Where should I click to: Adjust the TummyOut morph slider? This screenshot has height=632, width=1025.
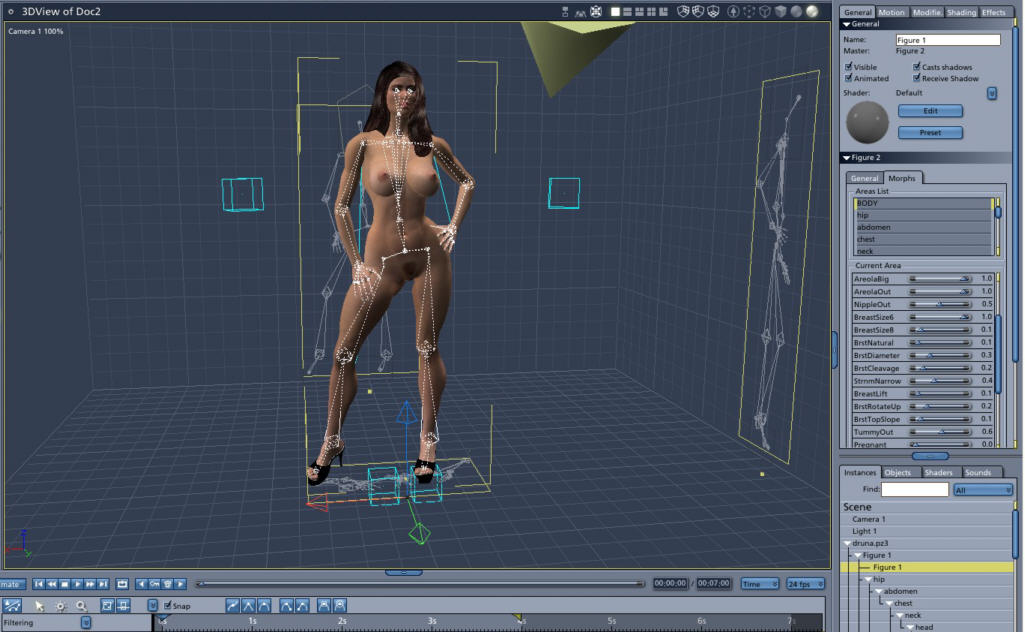coord(941,432)
